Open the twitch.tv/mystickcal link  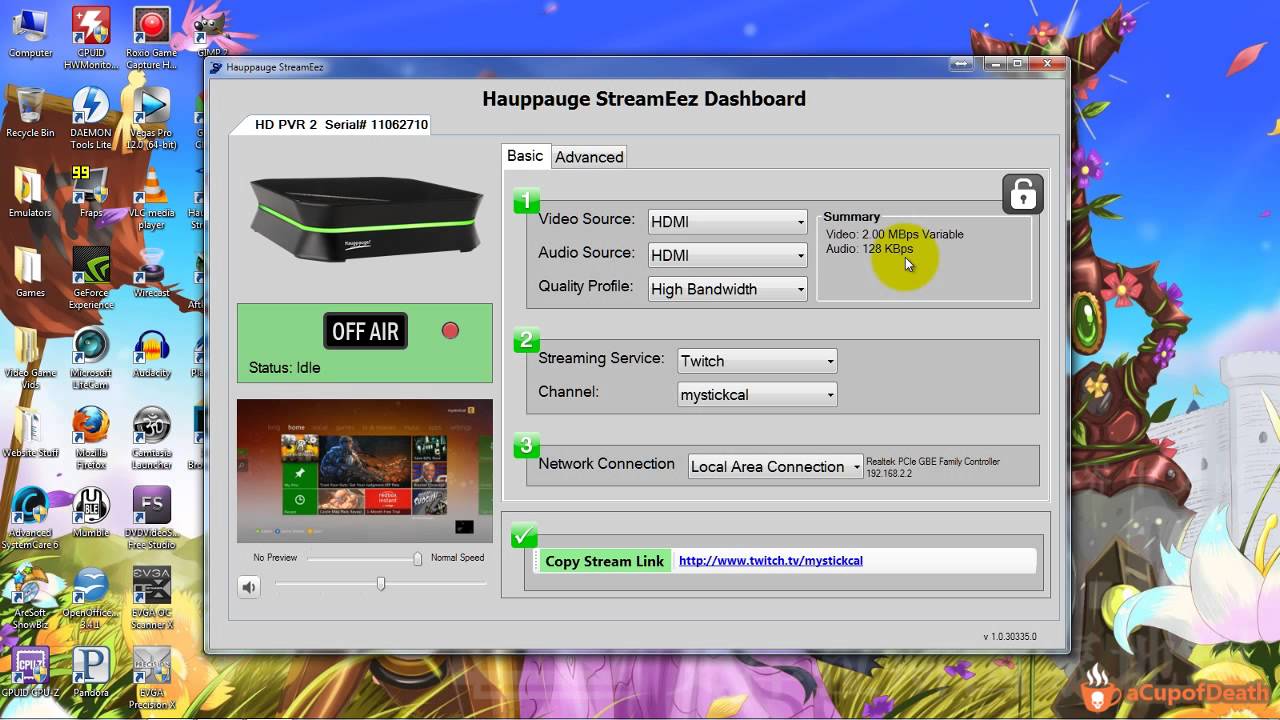pos(771,561)
